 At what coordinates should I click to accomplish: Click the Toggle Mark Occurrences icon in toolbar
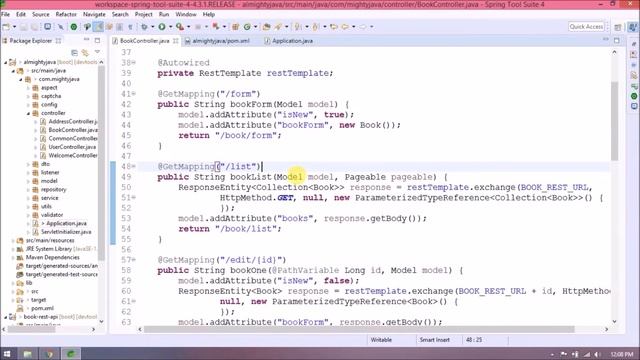pyautogui.click(x=98, y=27)
